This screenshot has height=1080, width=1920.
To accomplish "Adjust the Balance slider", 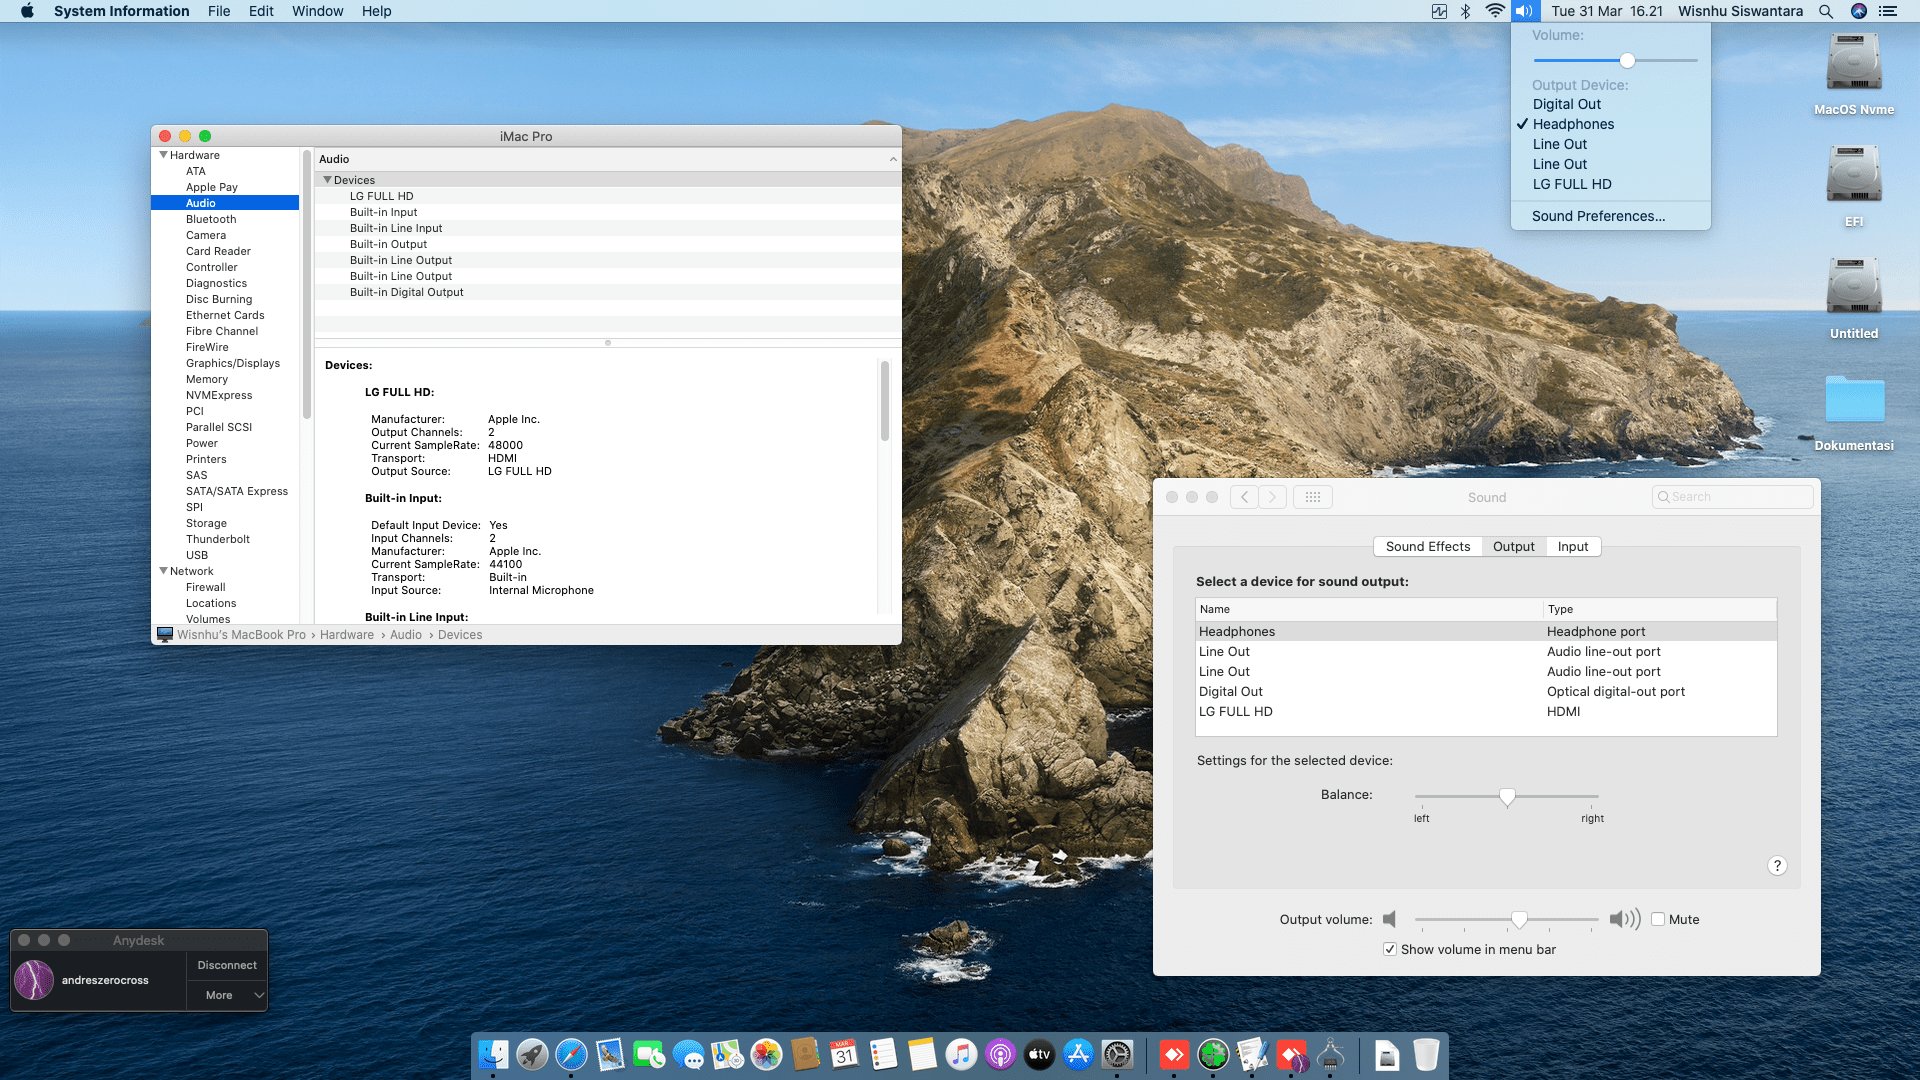I will [1507, 796].
